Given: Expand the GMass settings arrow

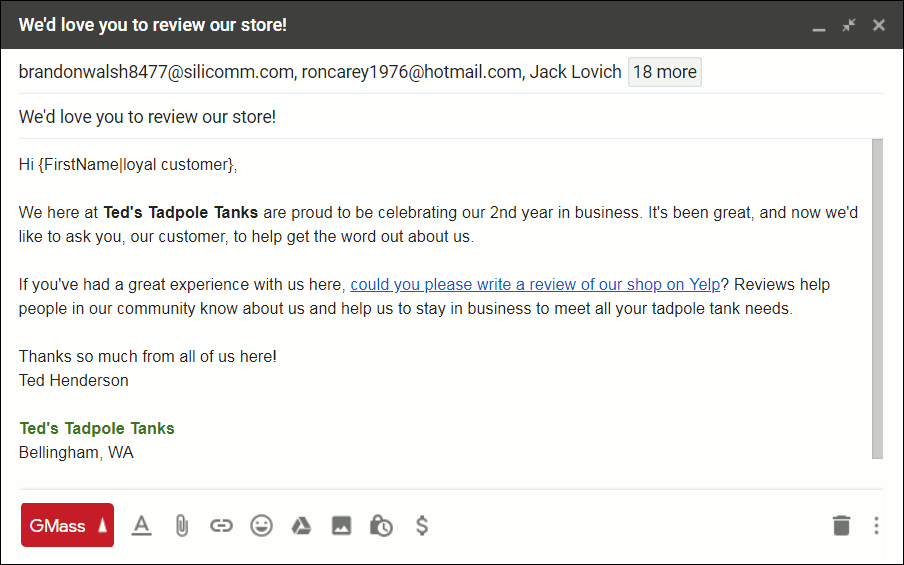Looking at the screenshot, I should coord(102,525).
